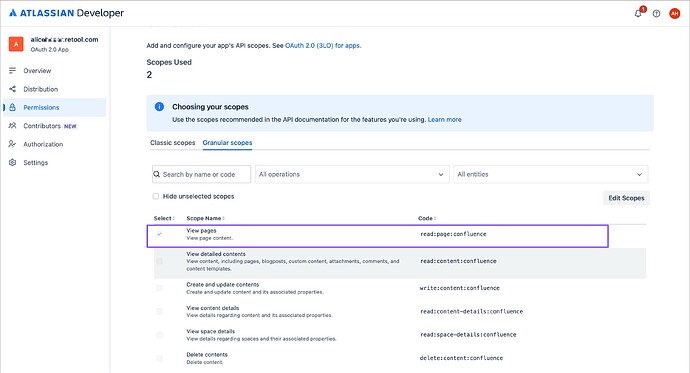Click the retool.com app name
Screen dimensions: 690x373
click(64, 39)
